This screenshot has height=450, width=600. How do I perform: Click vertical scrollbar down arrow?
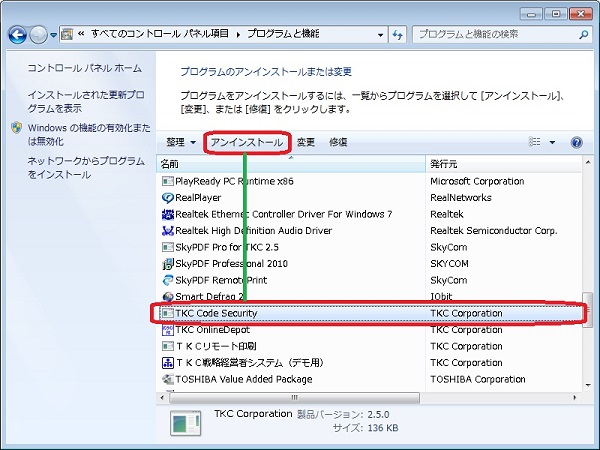coord(588,385)
